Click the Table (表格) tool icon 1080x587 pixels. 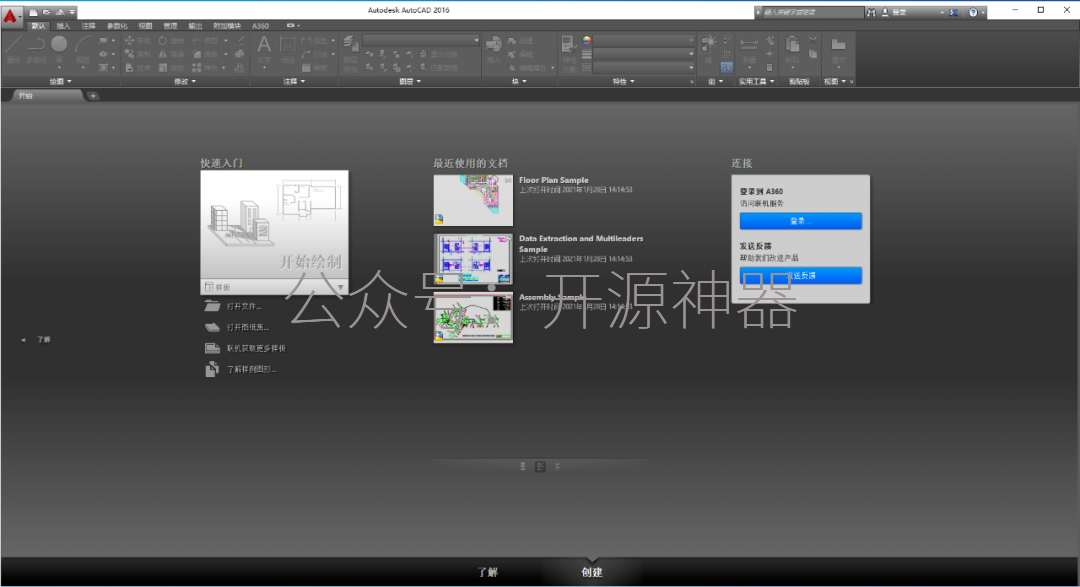click(x=307, y=68)
